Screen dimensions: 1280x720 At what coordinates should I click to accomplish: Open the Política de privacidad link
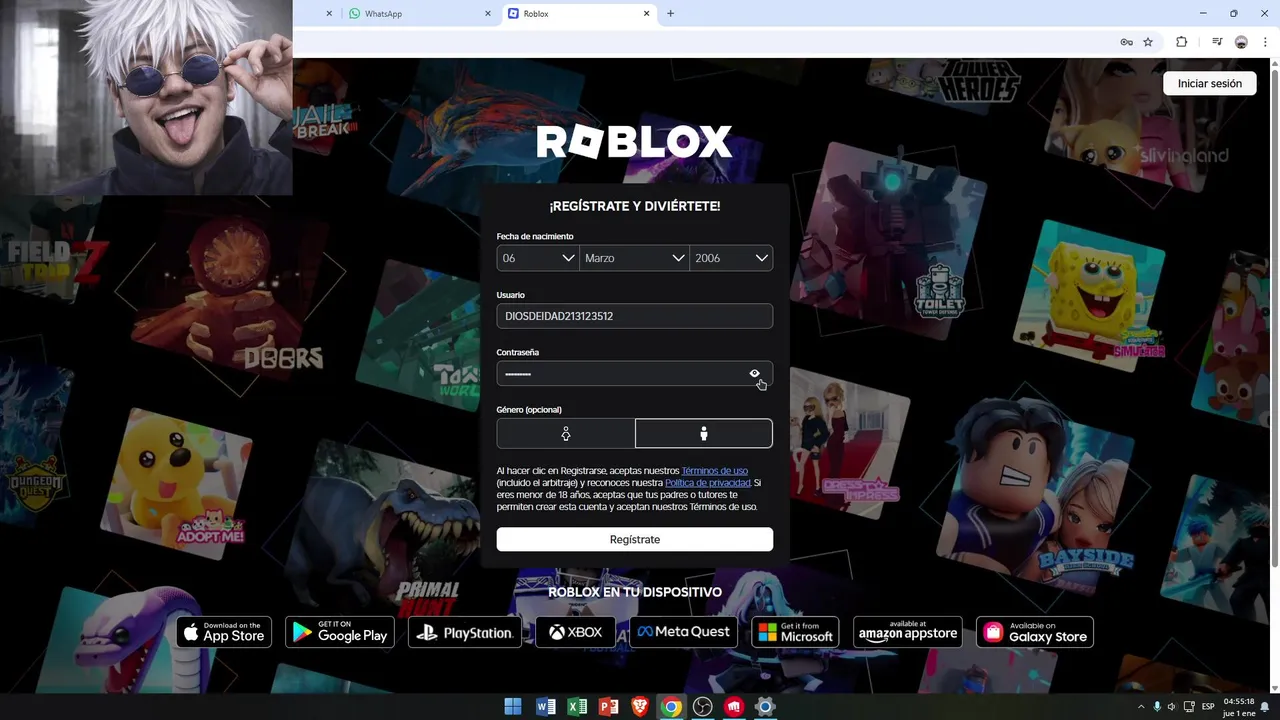pyautogui.click(x=707, y=483)
